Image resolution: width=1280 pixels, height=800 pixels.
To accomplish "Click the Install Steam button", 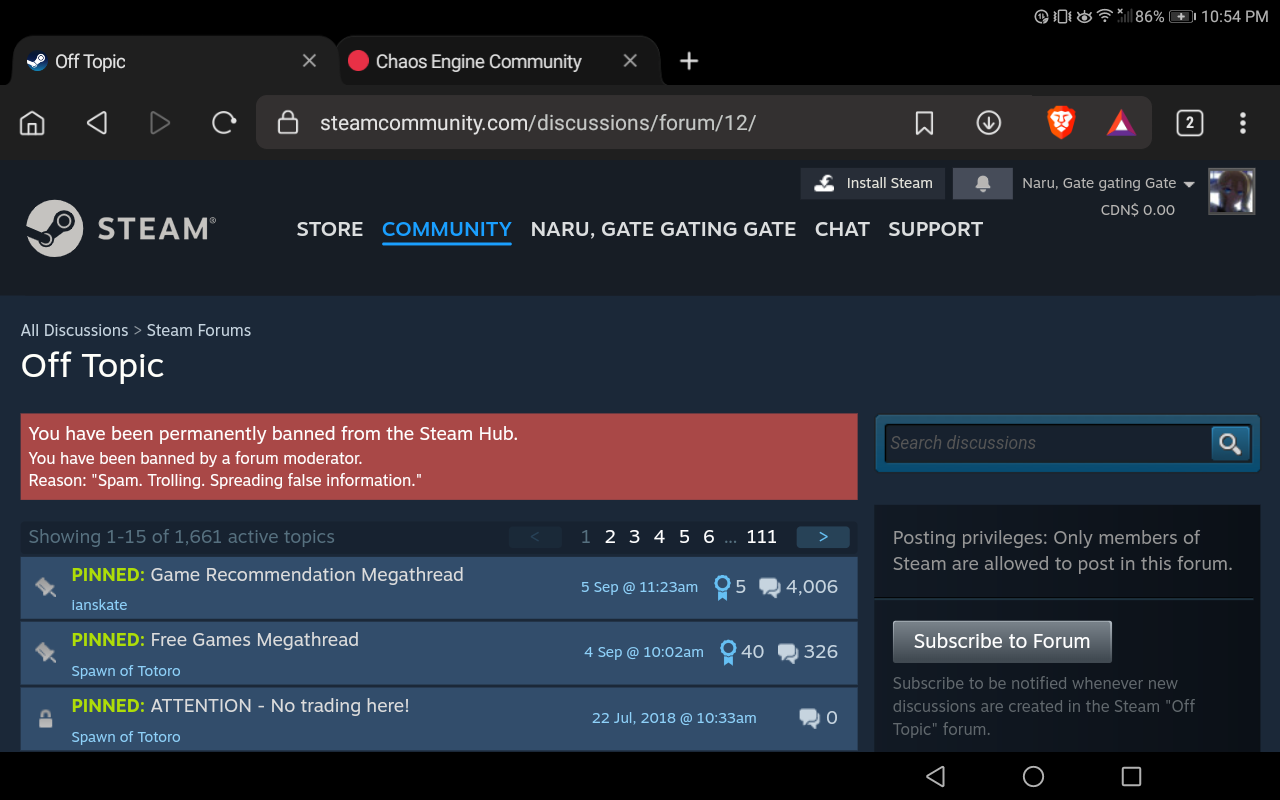I will 873,183.
